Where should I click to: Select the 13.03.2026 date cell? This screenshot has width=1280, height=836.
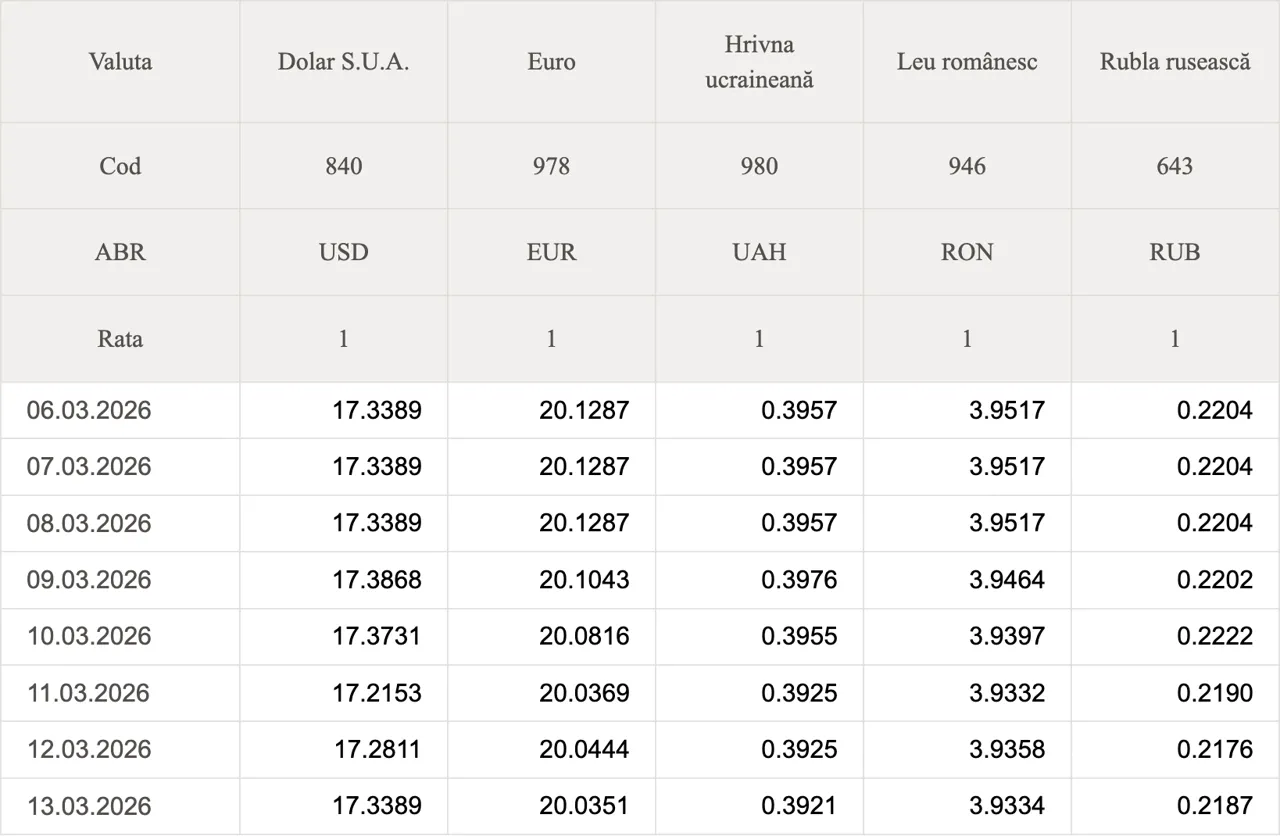89,806
